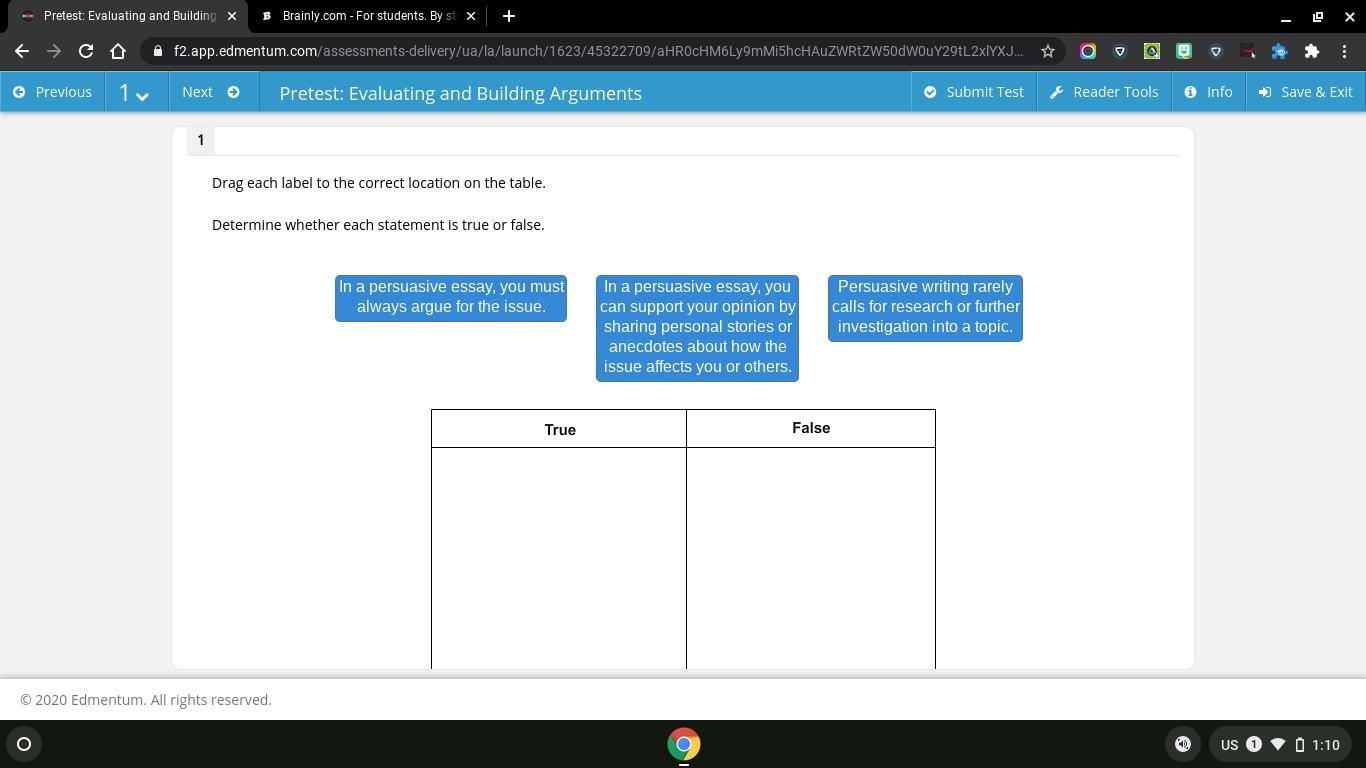Click the site lock icon in address bar

tap(157, 51)
